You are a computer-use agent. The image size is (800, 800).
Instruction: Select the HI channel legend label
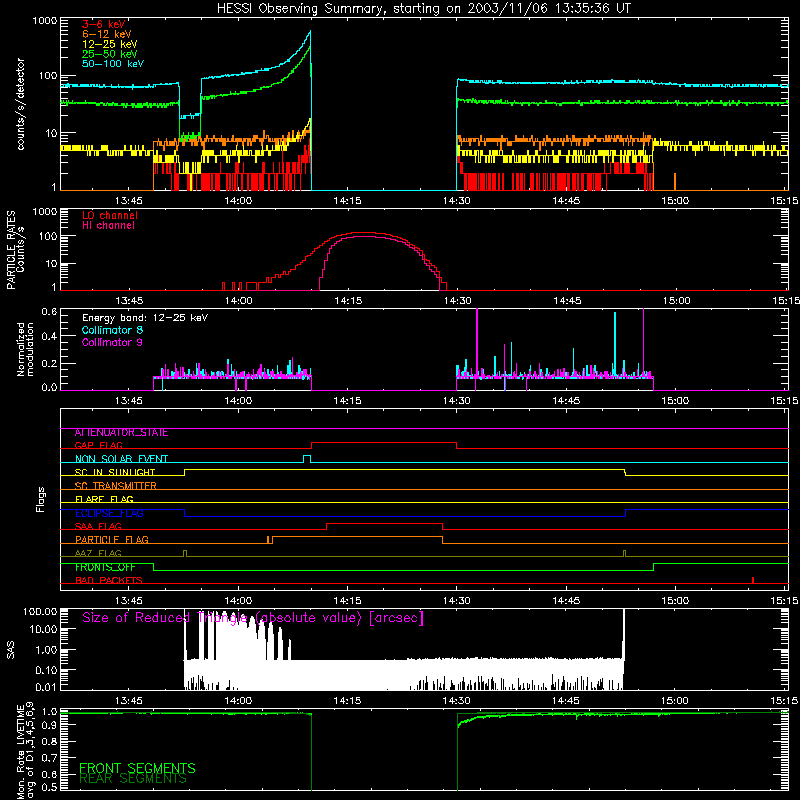click(108, 226)
